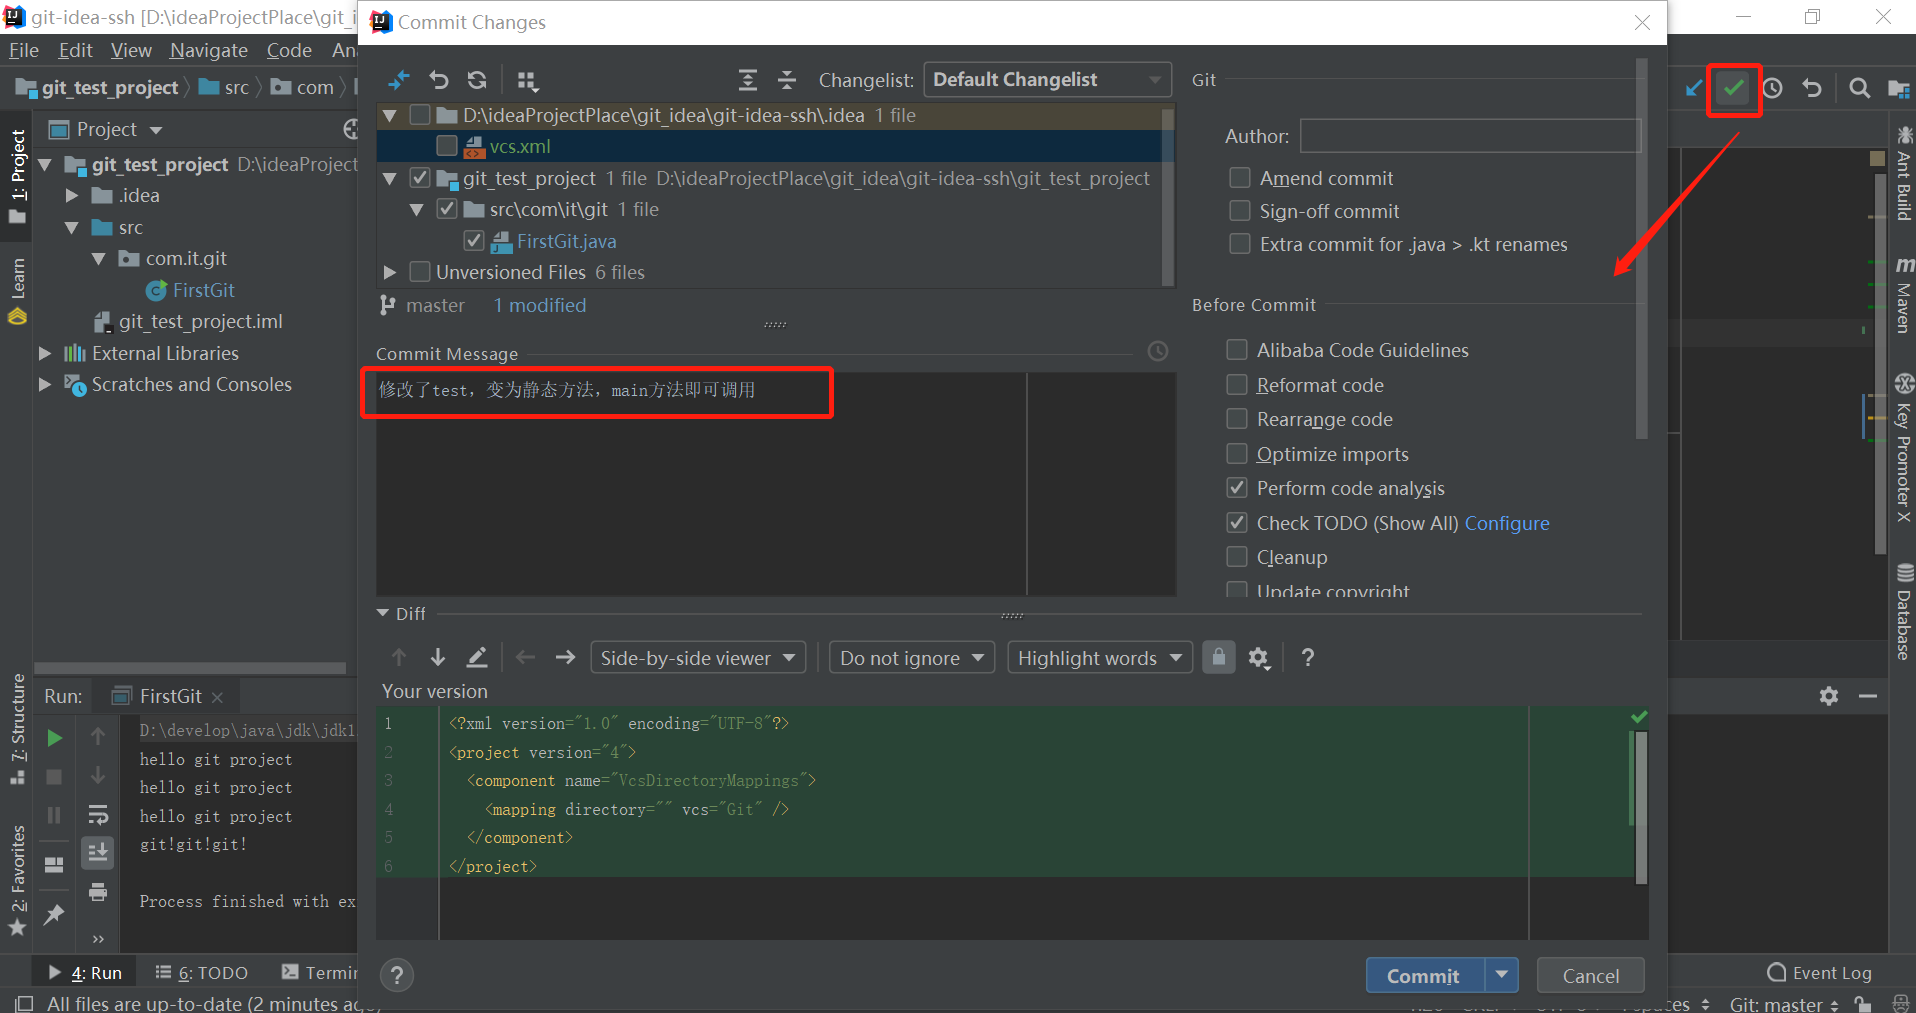The width and height of the screenshot is (1916, 1013).
Task: Click the Diff help question mark
Action: (x=1307, y=657)
